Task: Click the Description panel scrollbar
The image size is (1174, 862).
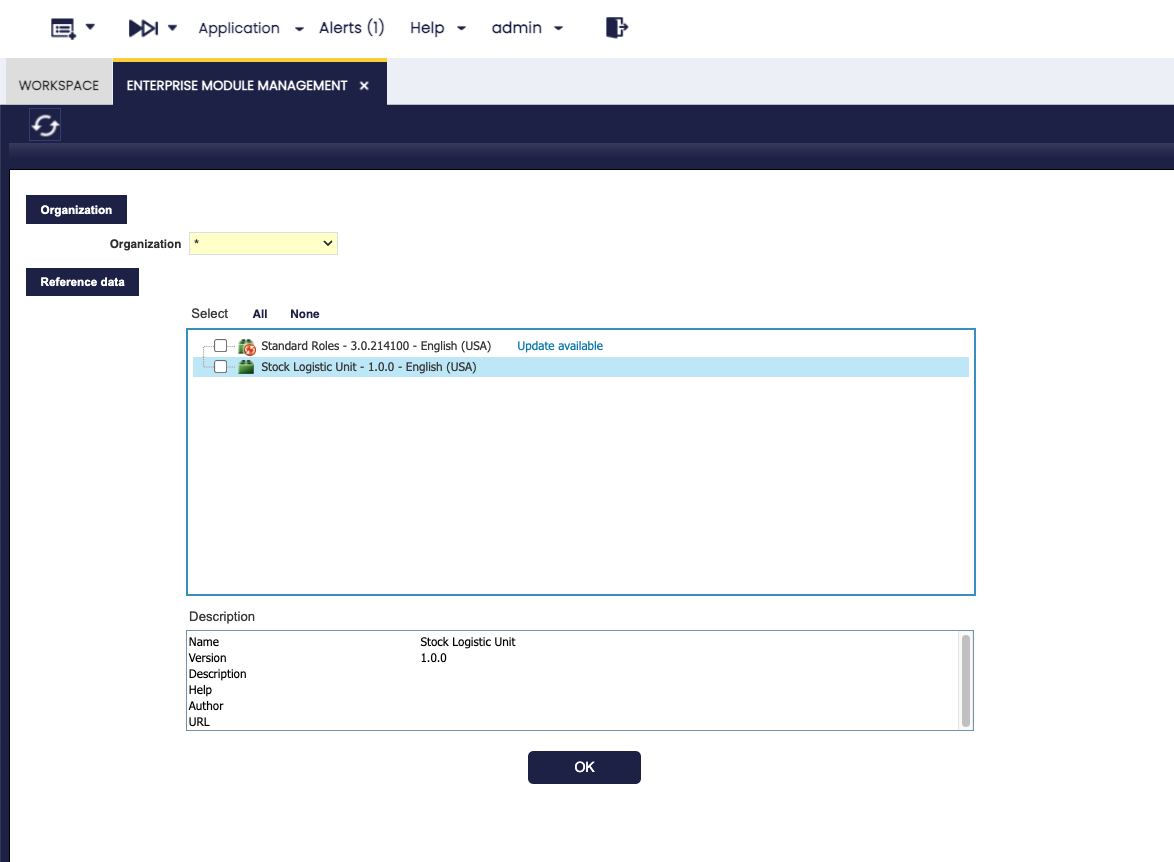Action: point(965,680)
